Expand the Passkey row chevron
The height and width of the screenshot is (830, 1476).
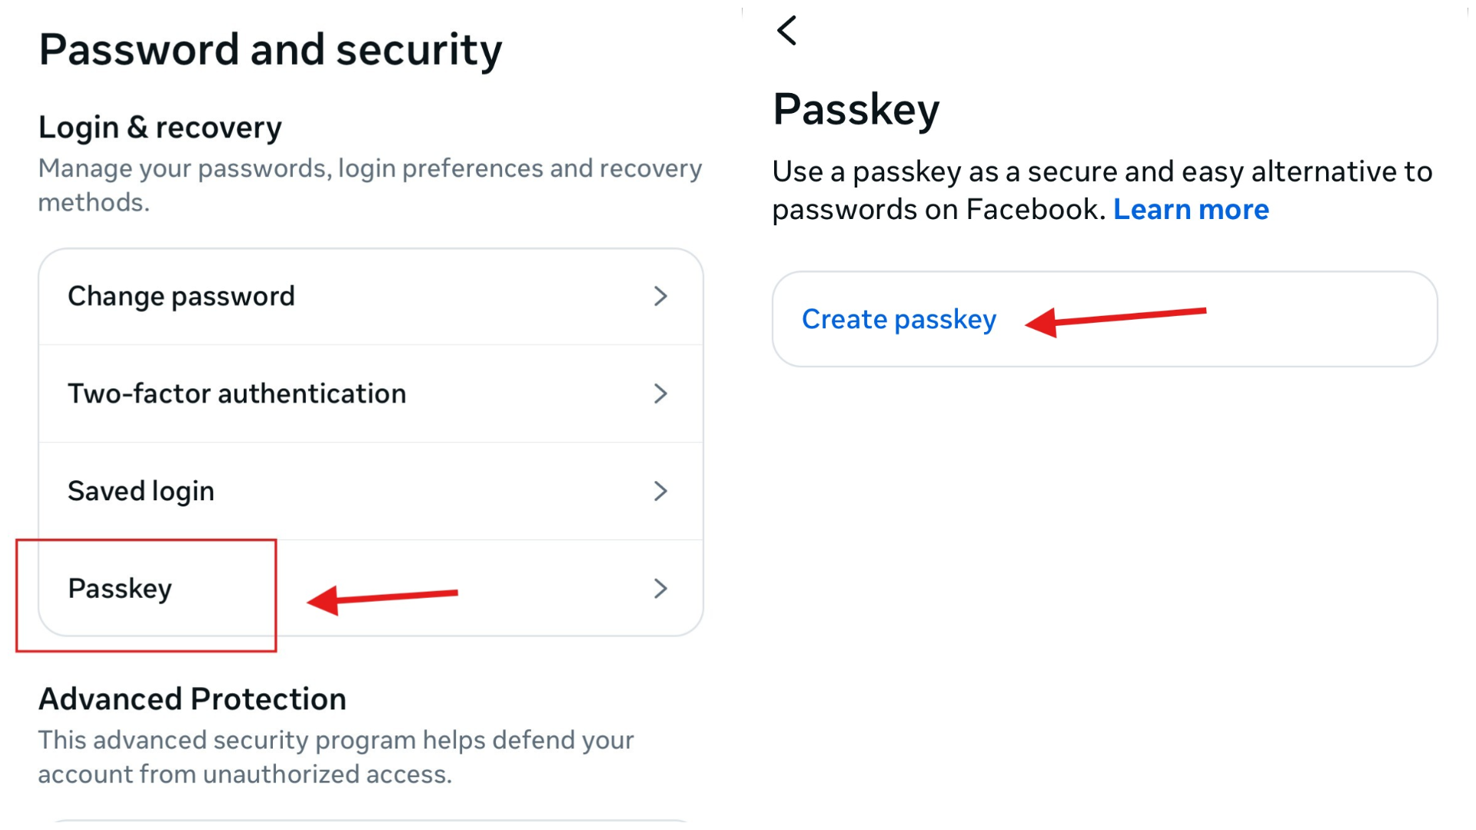point(660,589)
